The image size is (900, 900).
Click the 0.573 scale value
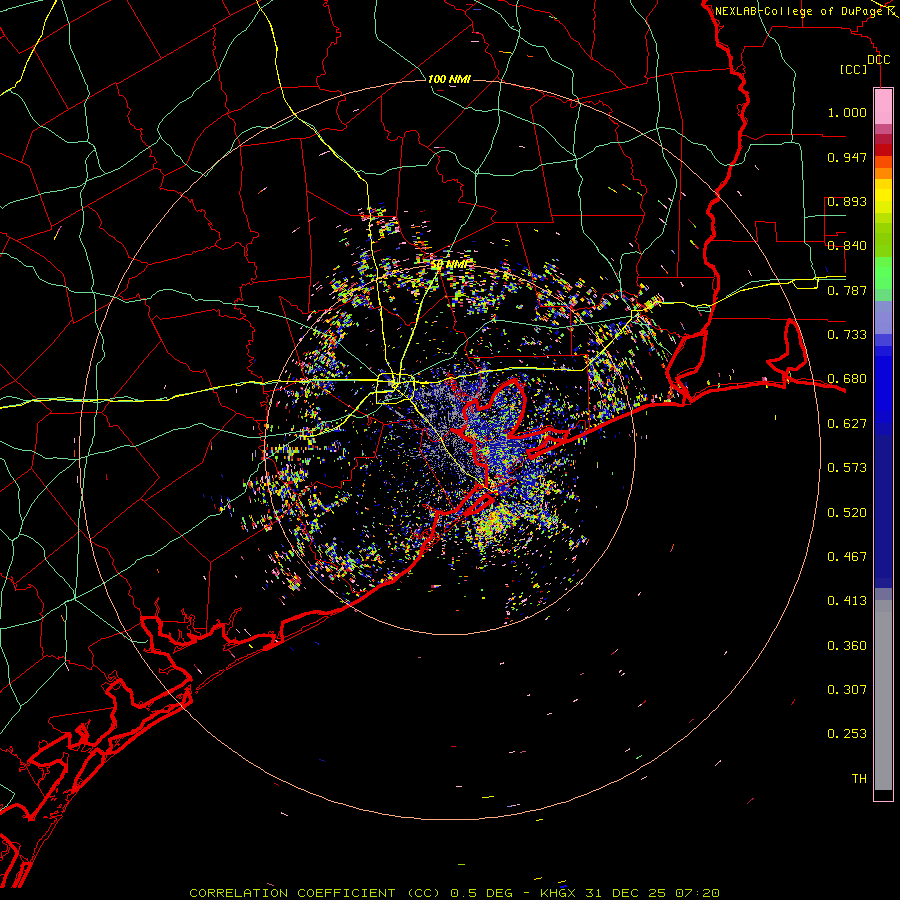[847, 468]
